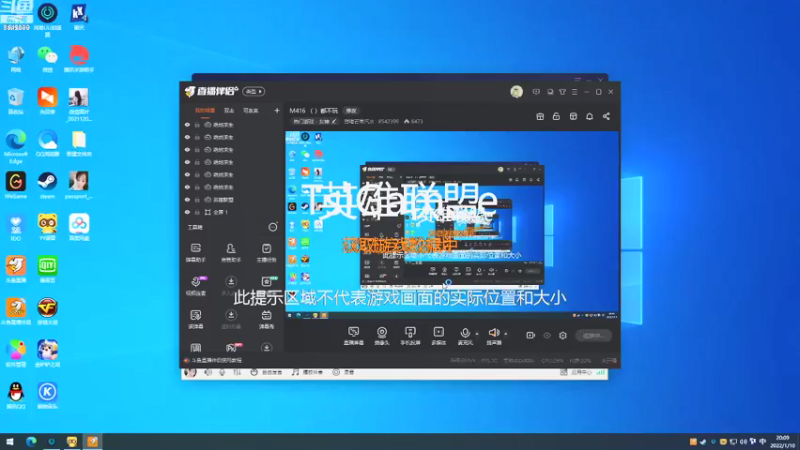
Task: Open the skin shirt icon in the title bar
Action: (562, 92)
